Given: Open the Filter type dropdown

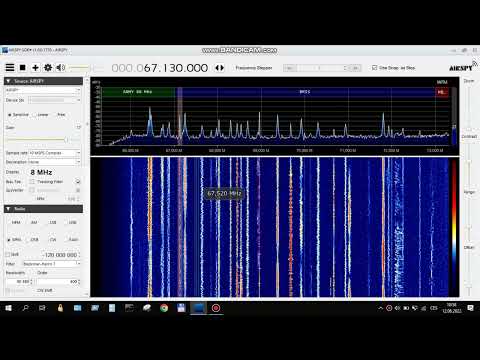Looking at the screenshot, I should coord(52,264).
